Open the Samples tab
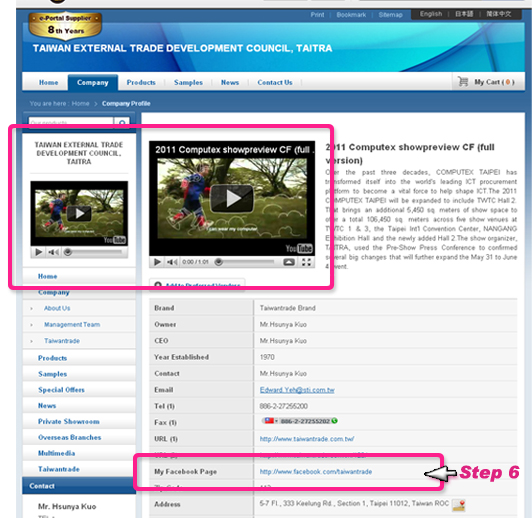 click(x=188, y=82)
